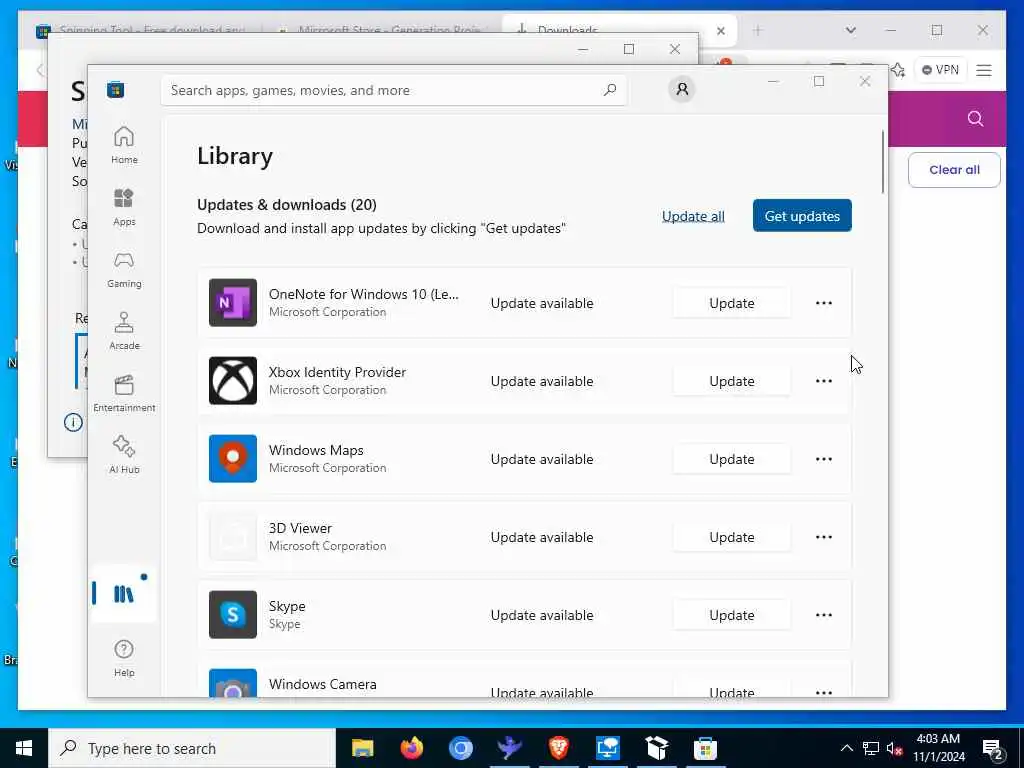The image size is (1024, 768).
Task: Open Arcade section in Store sidebar
Action: tap(124, 331)
